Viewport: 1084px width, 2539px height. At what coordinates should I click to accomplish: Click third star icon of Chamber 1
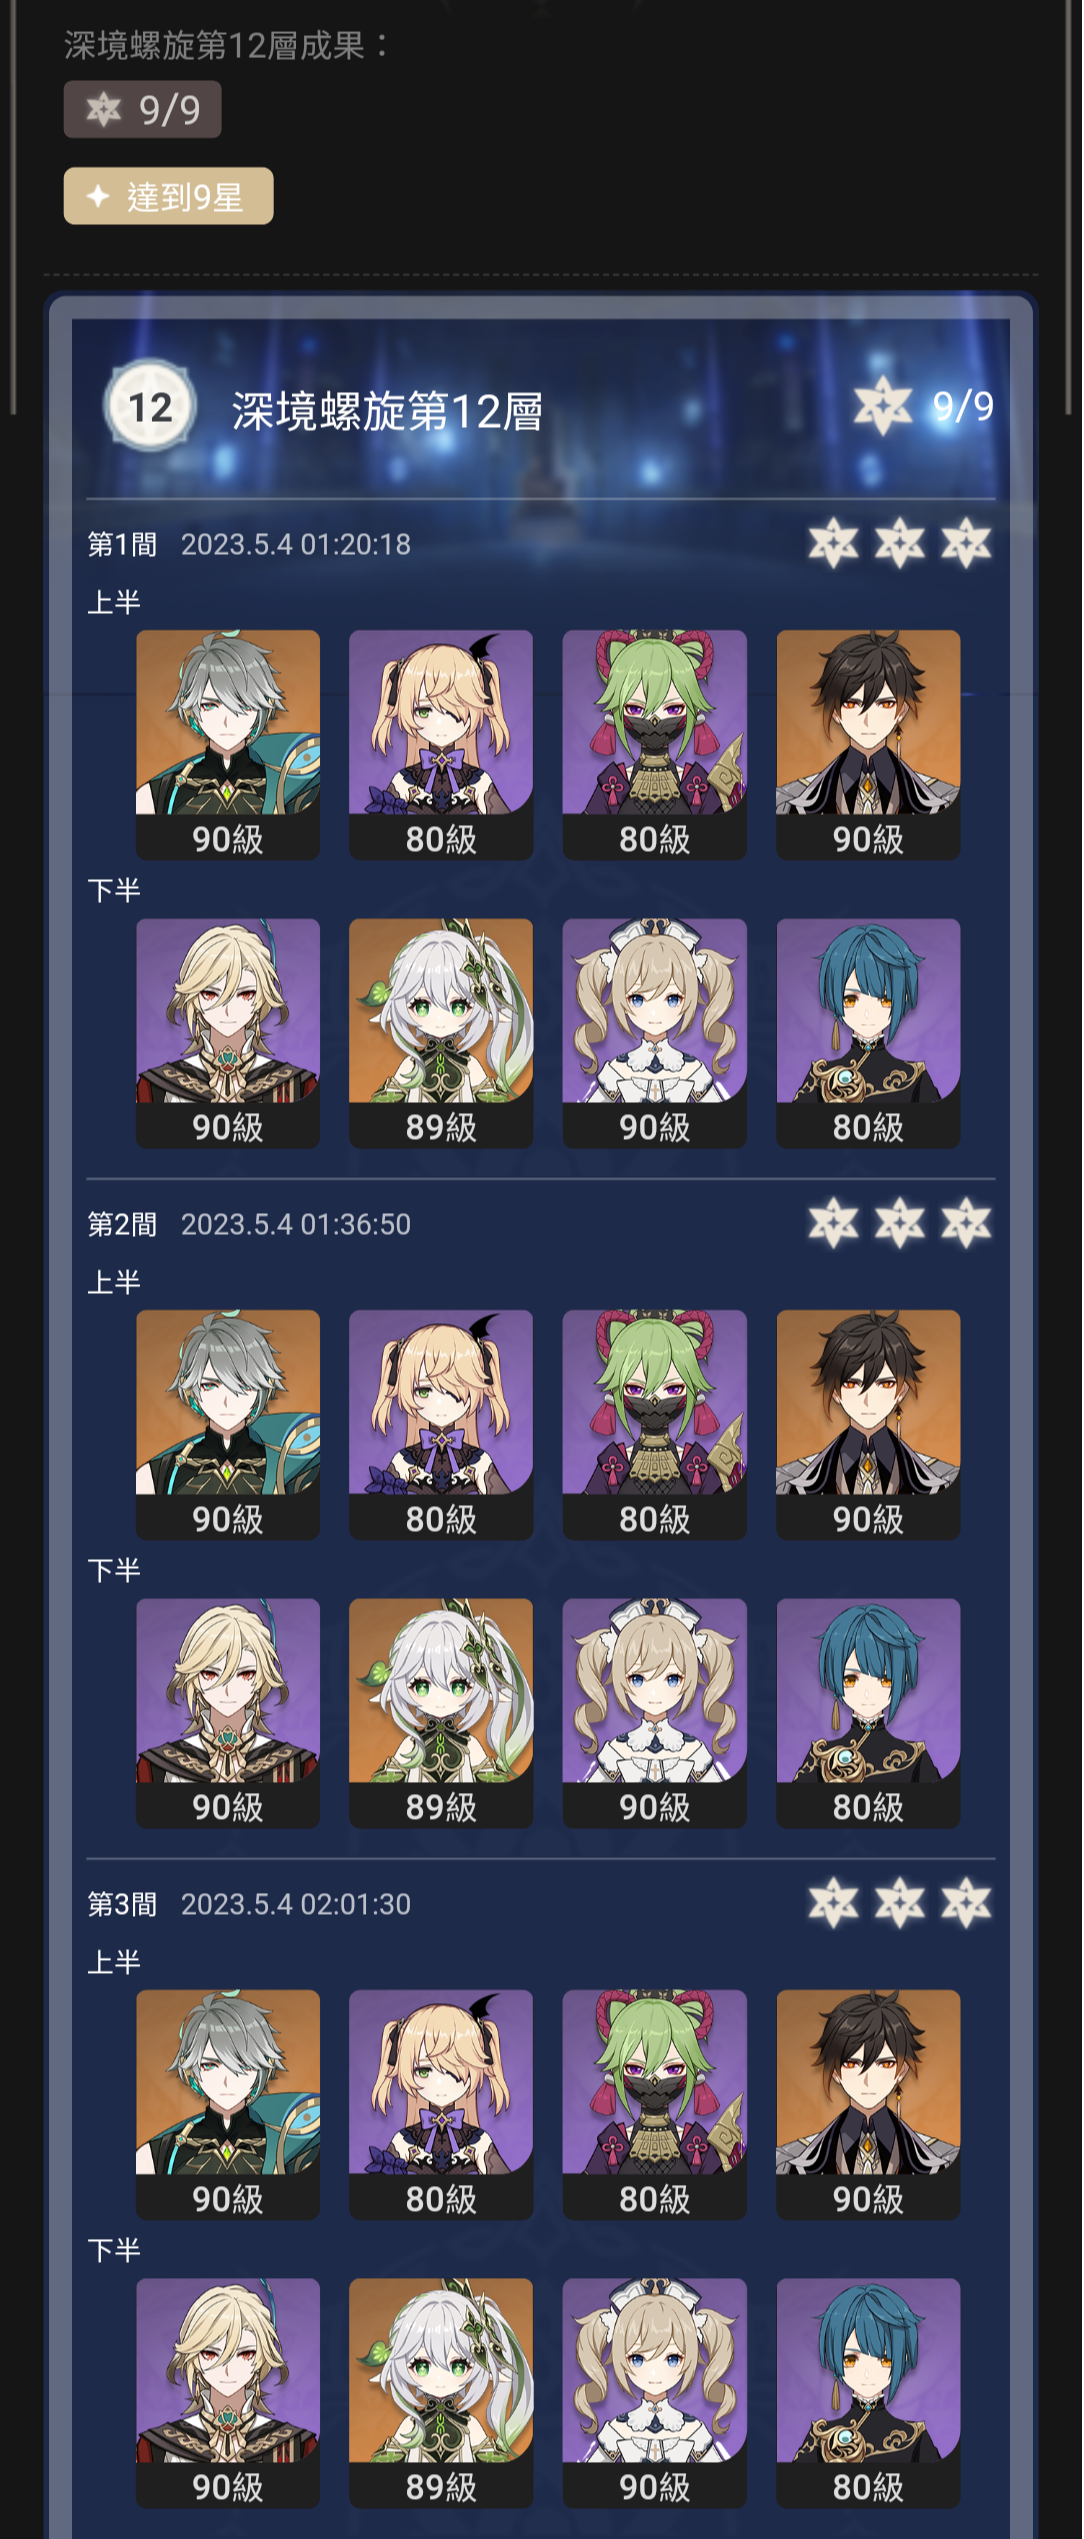point(966,543)
